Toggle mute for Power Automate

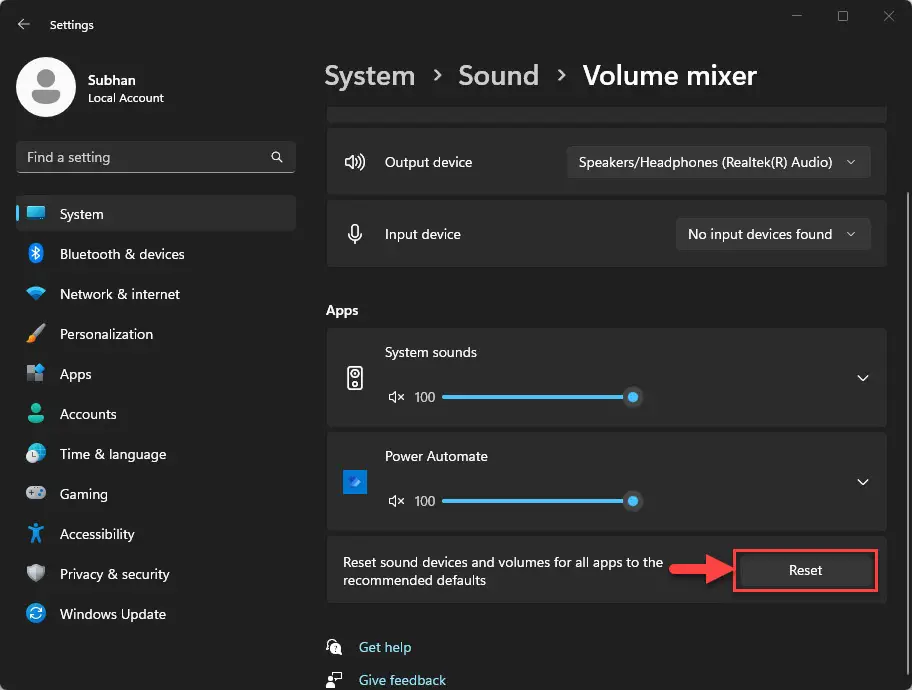click(x=396, y=501)
